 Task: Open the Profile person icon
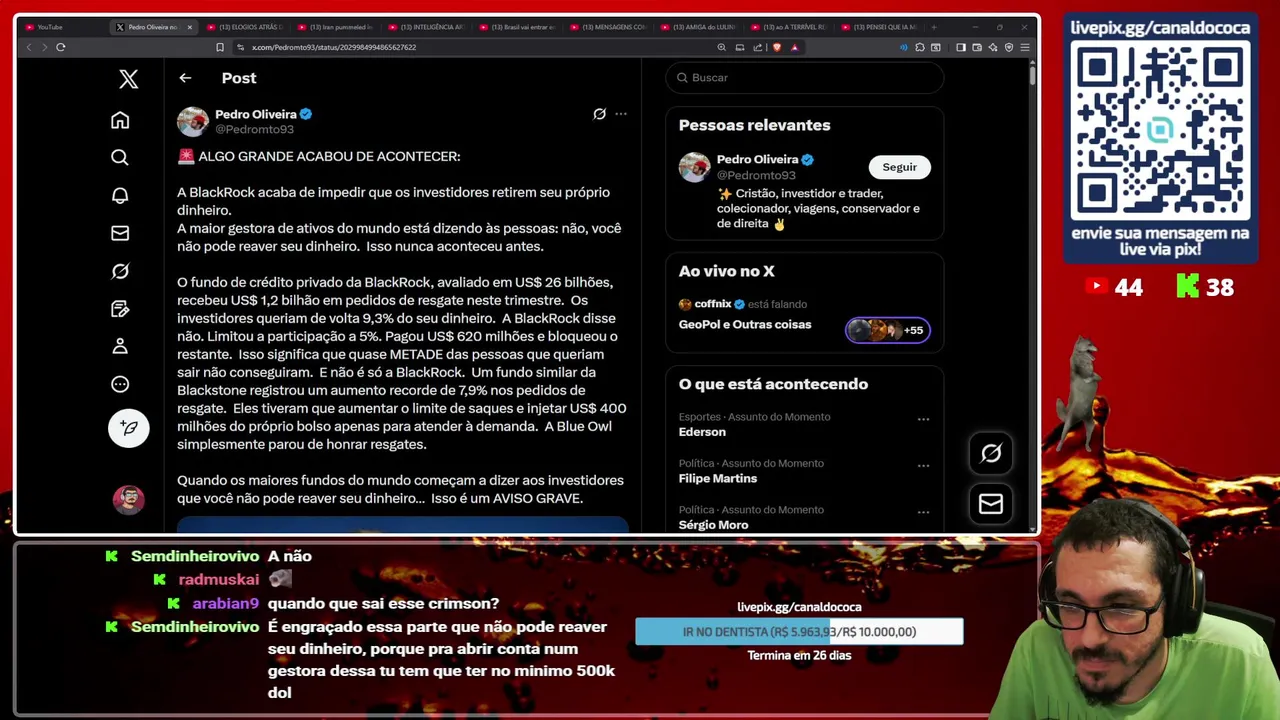click(x=120, y=346)
